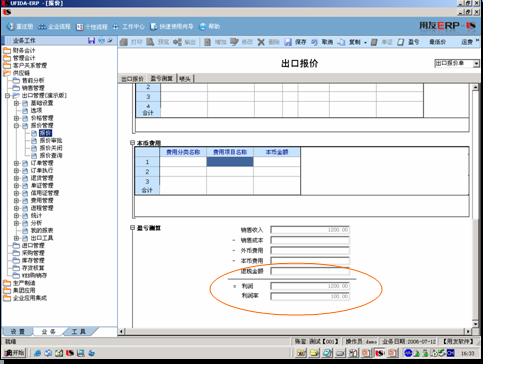Select 报价审批 in the tree

(51, 141)
